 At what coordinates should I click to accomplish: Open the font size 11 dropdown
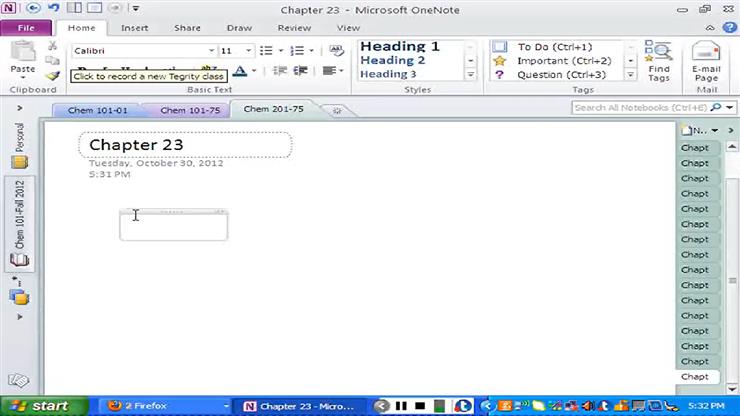coord(248,51)
